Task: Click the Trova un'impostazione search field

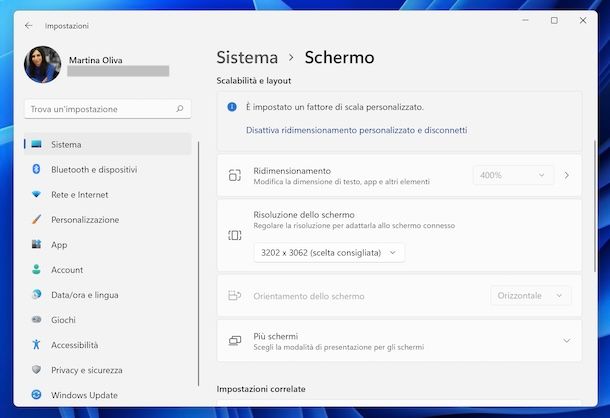Action: tap(98, 109)
